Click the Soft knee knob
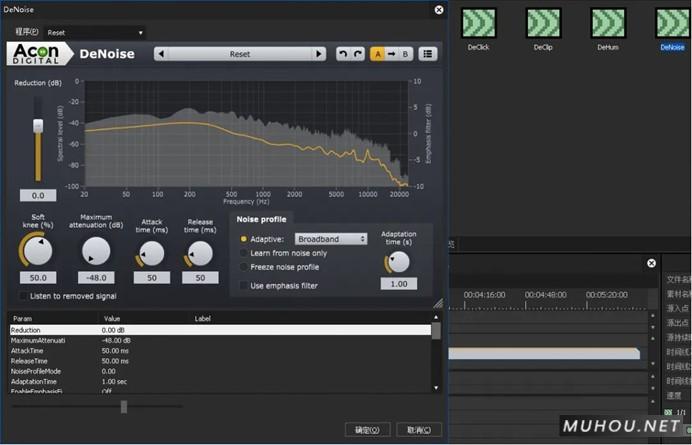This screenshot has height=445, width=692. coord(38,250)
